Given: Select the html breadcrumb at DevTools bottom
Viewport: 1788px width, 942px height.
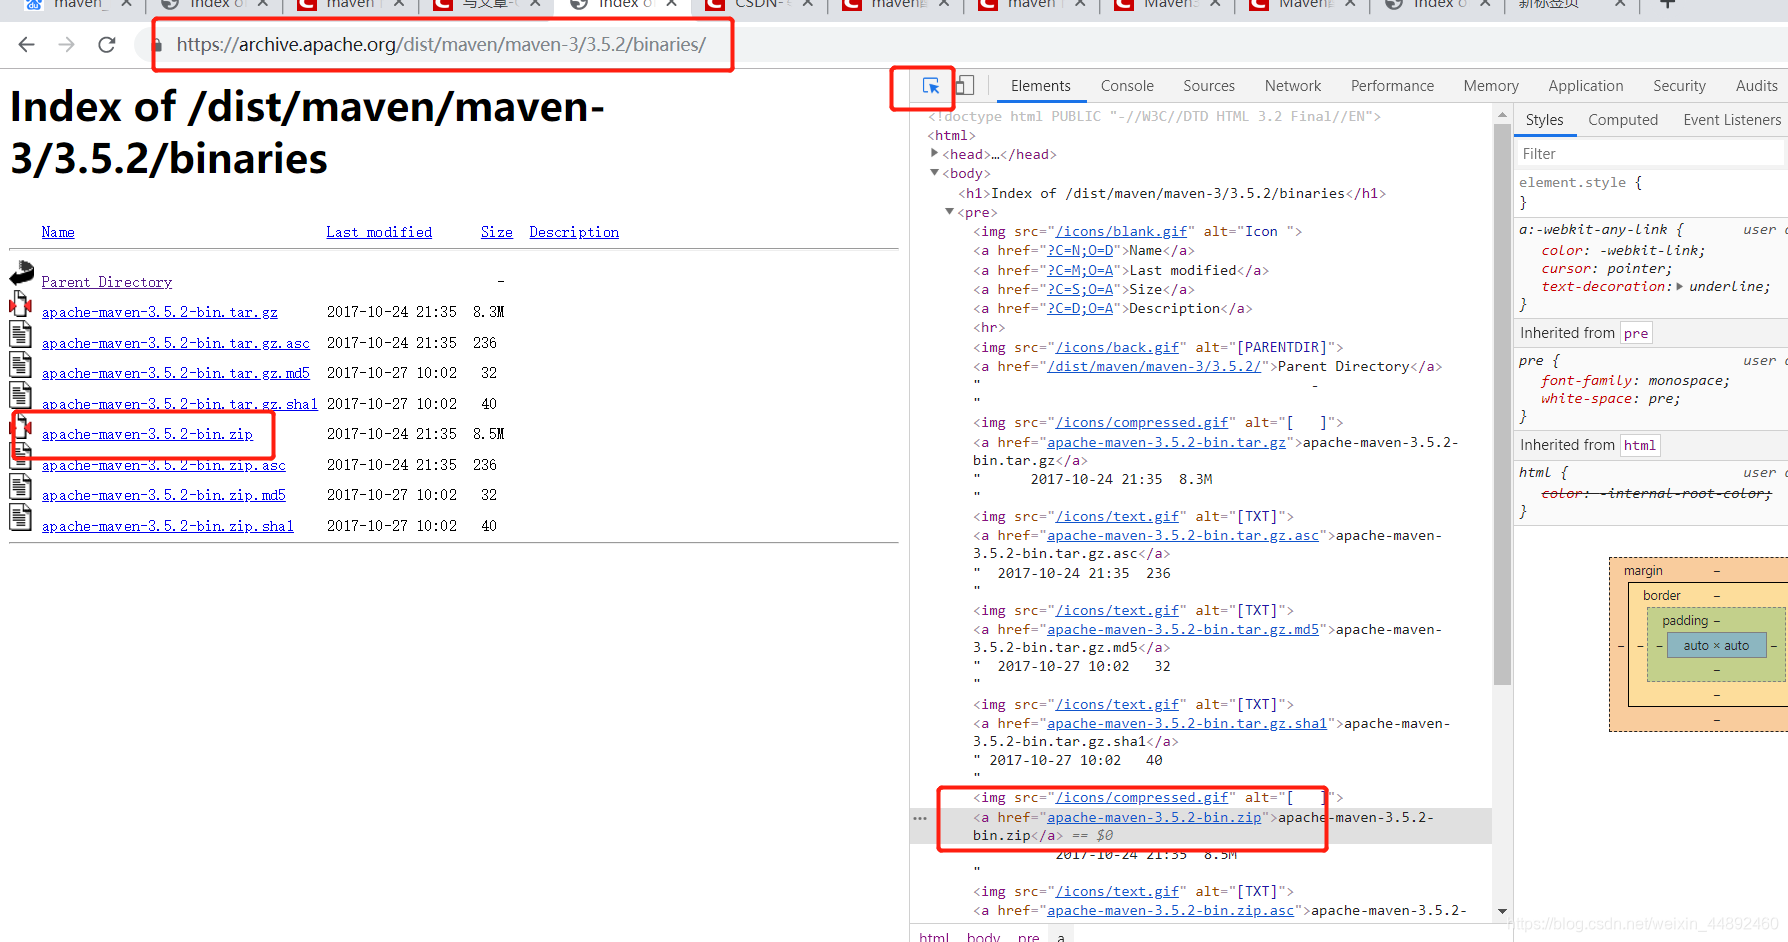Looking at the screenshot, I should click(x=934, y=937).
